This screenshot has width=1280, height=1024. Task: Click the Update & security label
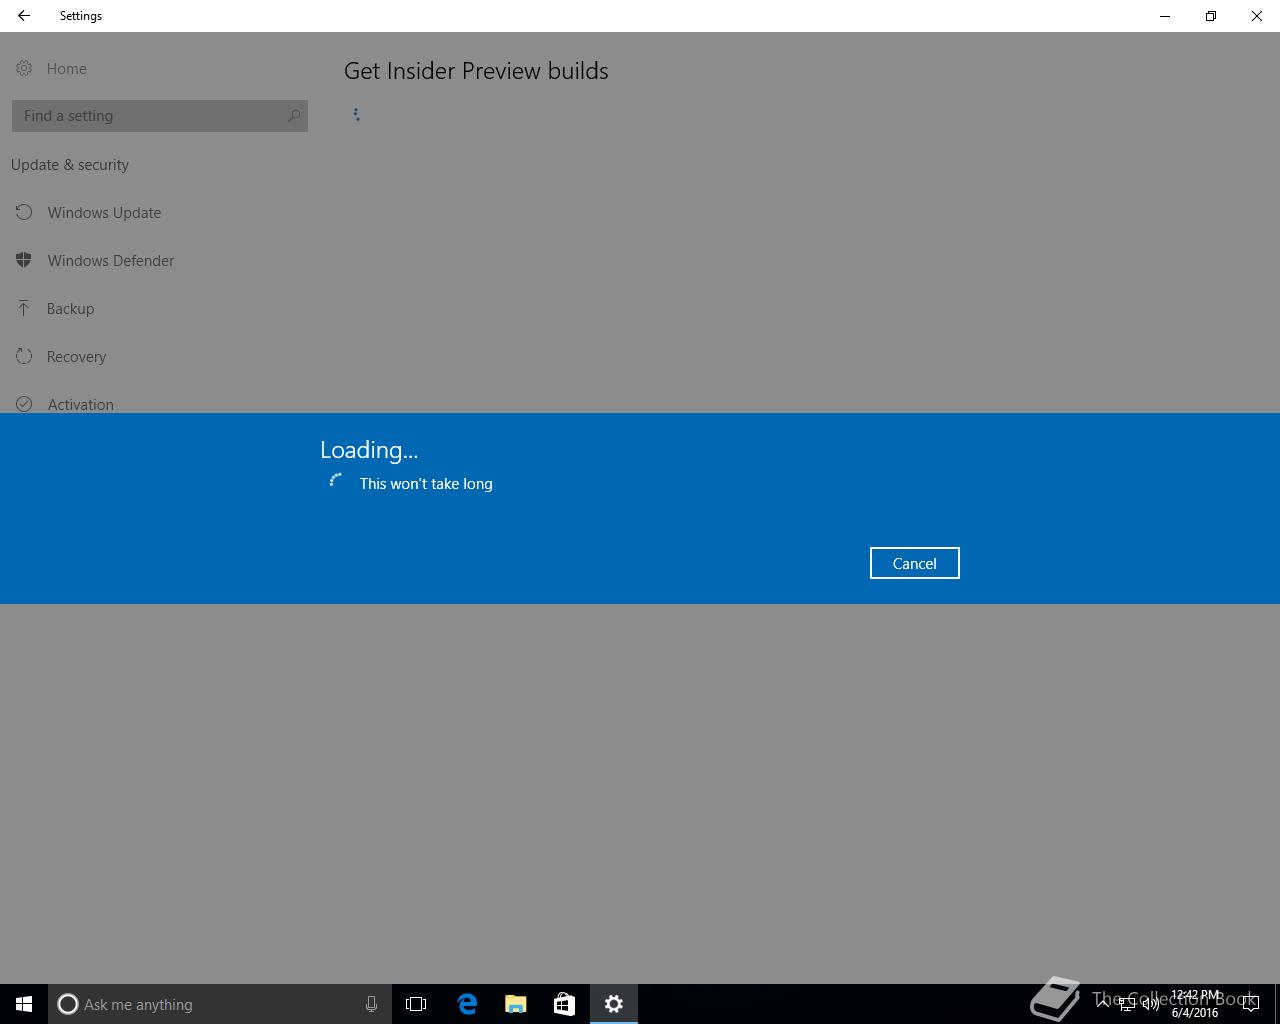(x=70, y=165)
